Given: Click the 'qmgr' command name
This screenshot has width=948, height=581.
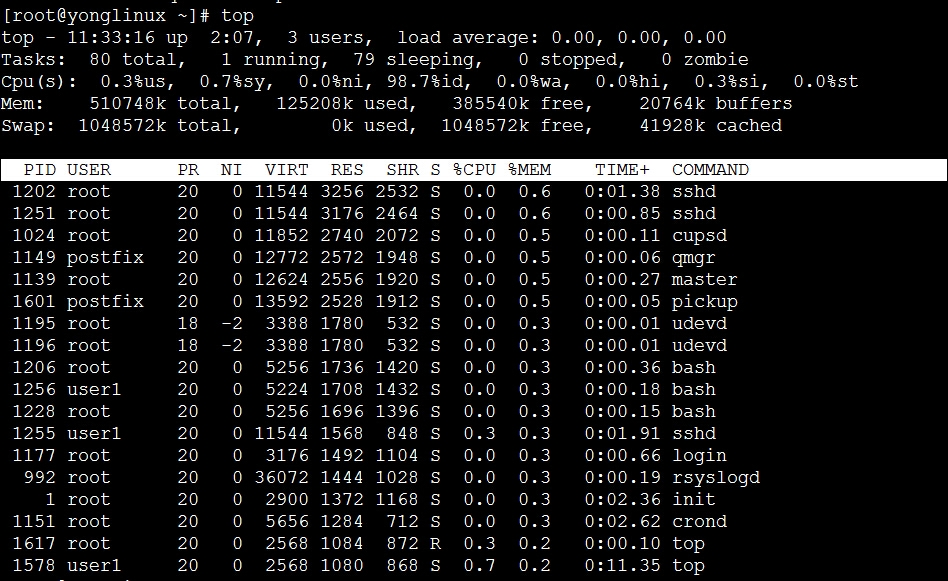Looking at the screenshot, I should click(694, 258).
